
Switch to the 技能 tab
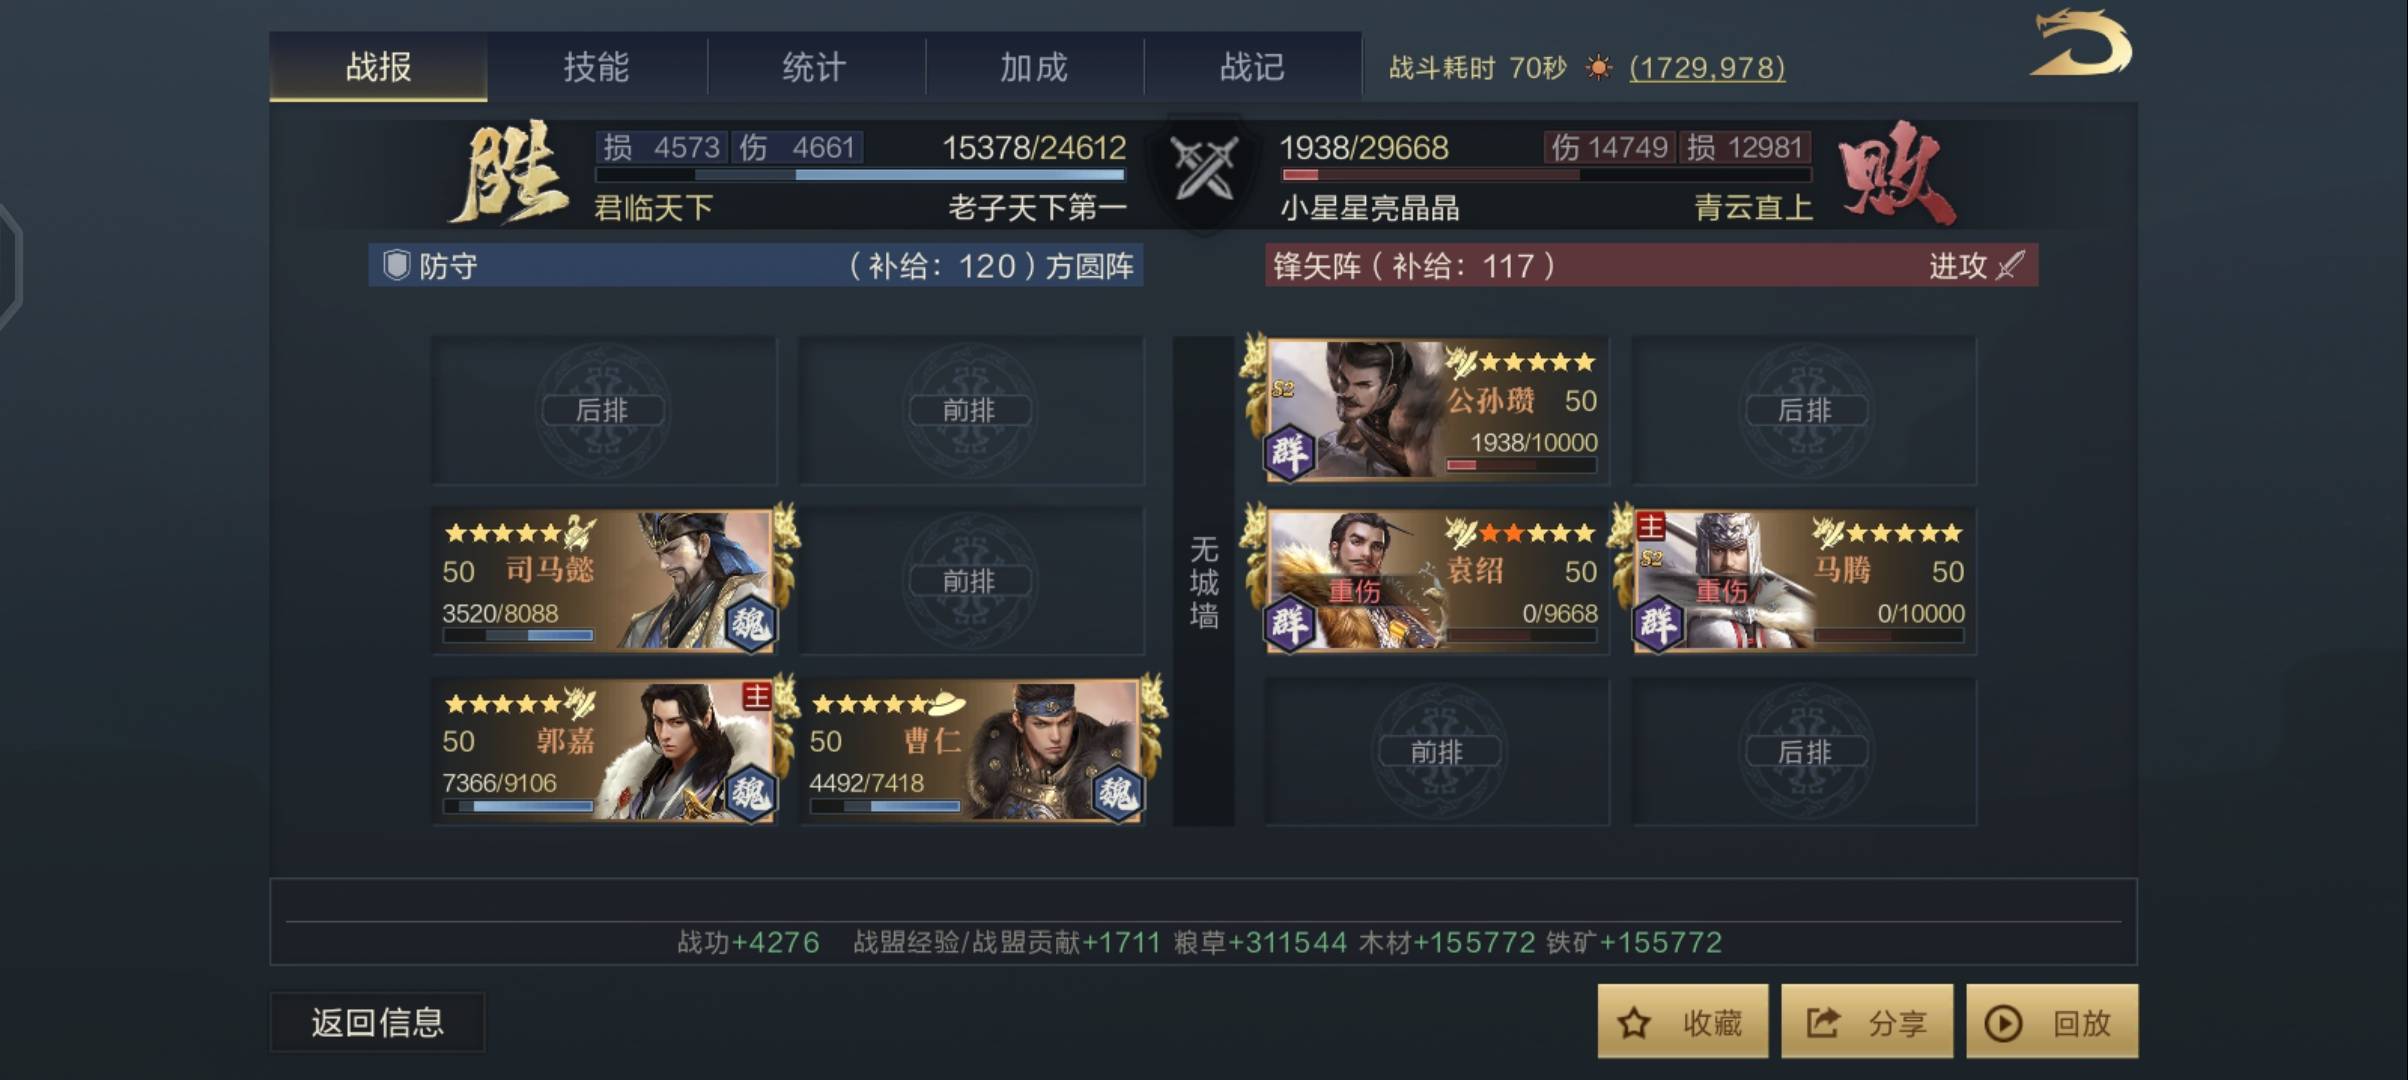pos(596,67)
